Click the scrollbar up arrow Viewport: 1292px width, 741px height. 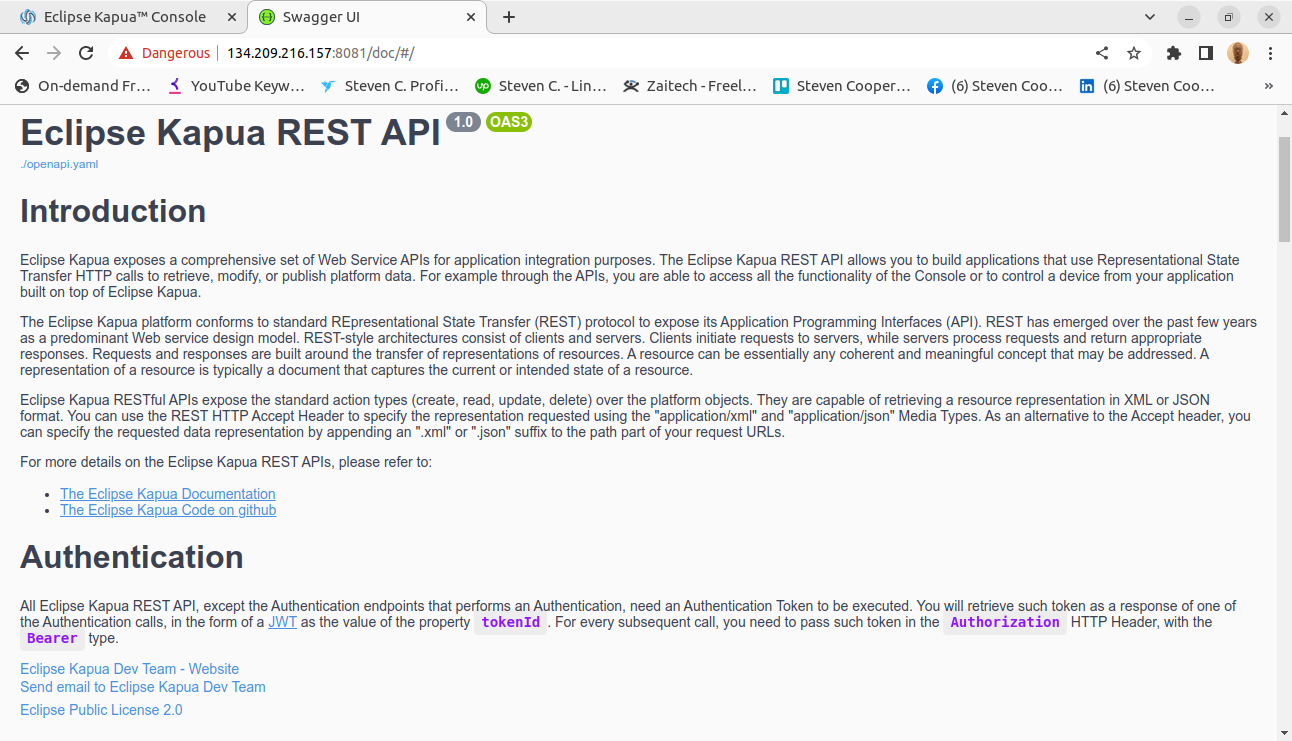pos(1285,112)
